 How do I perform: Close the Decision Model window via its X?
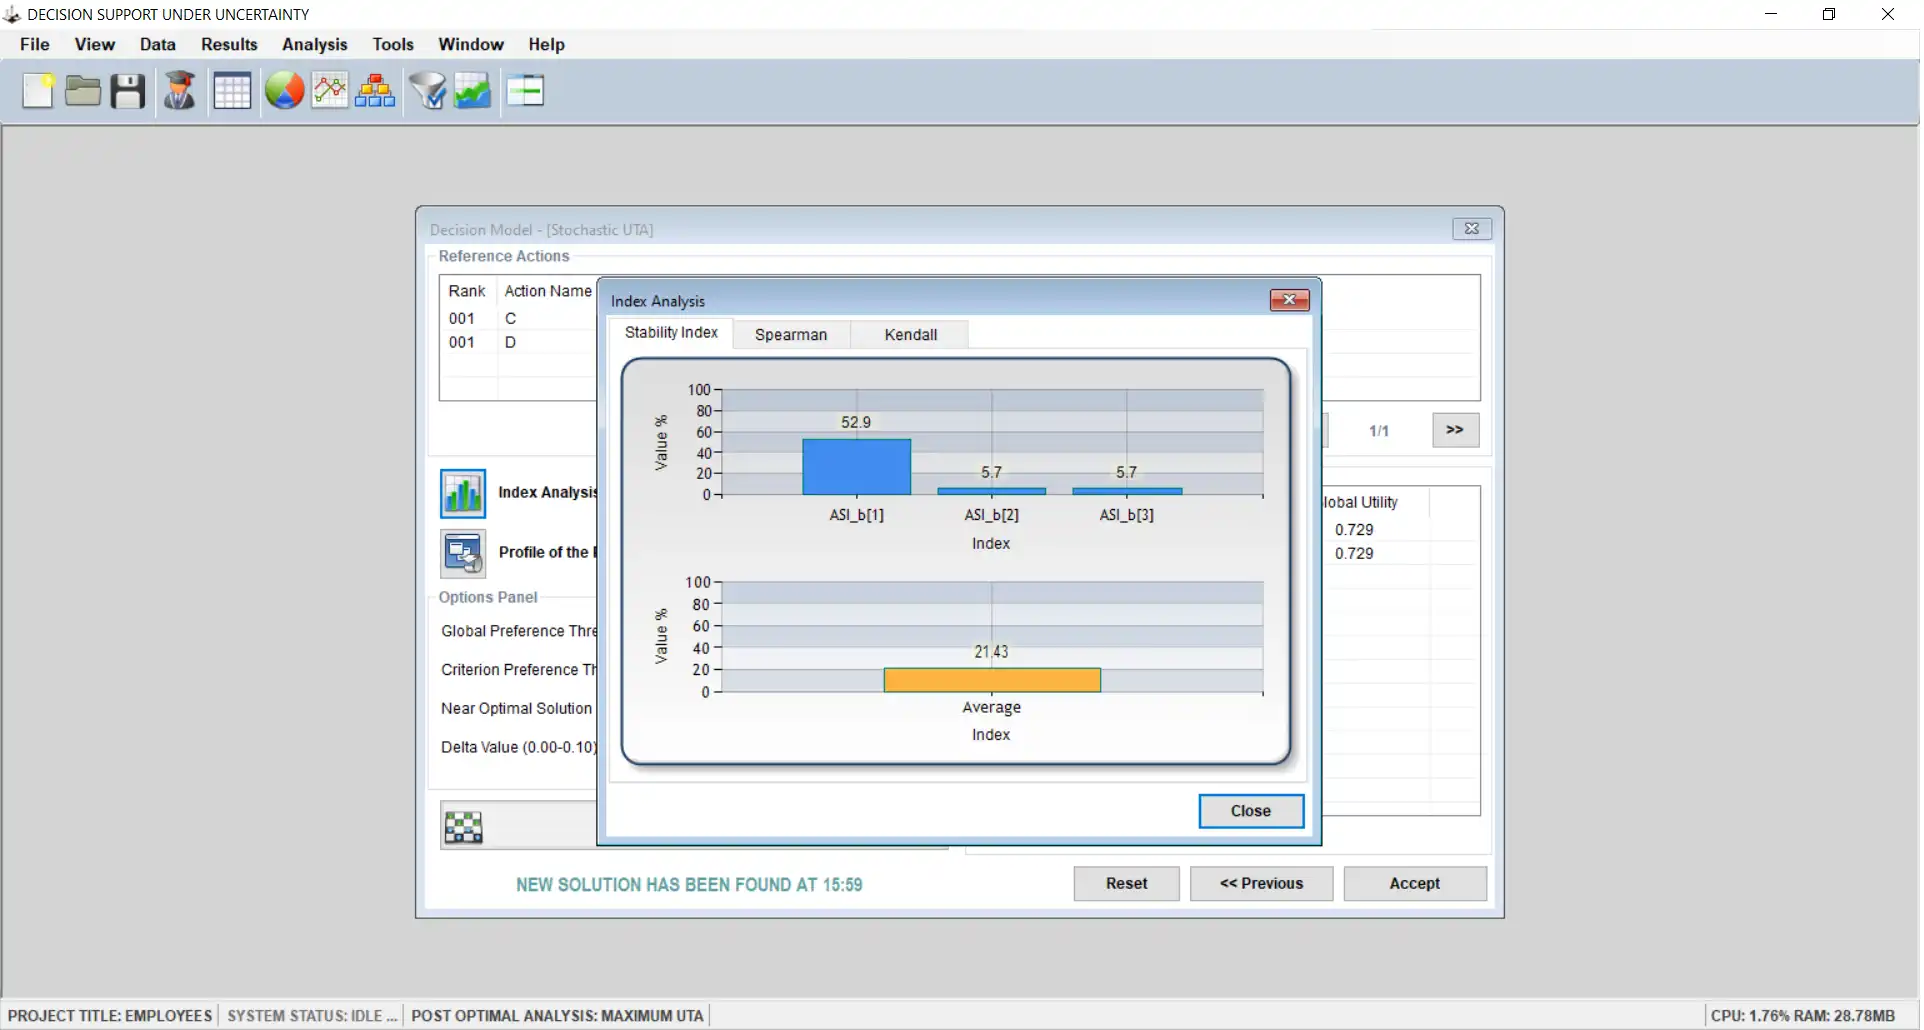[x=1472, y=229]
